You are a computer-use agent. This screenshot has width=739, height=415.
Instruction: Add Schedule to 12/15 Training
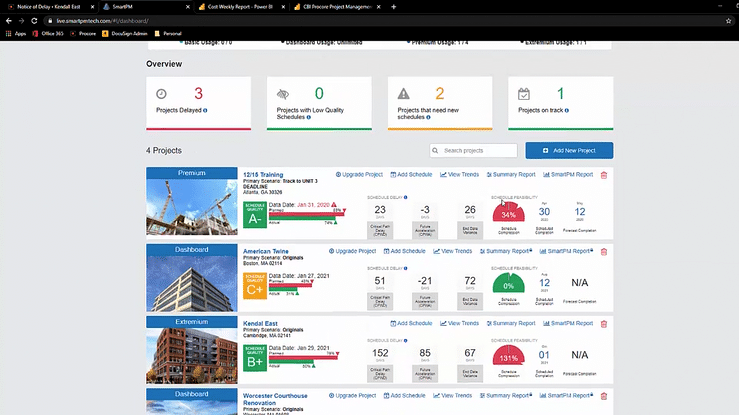point(411,174)
